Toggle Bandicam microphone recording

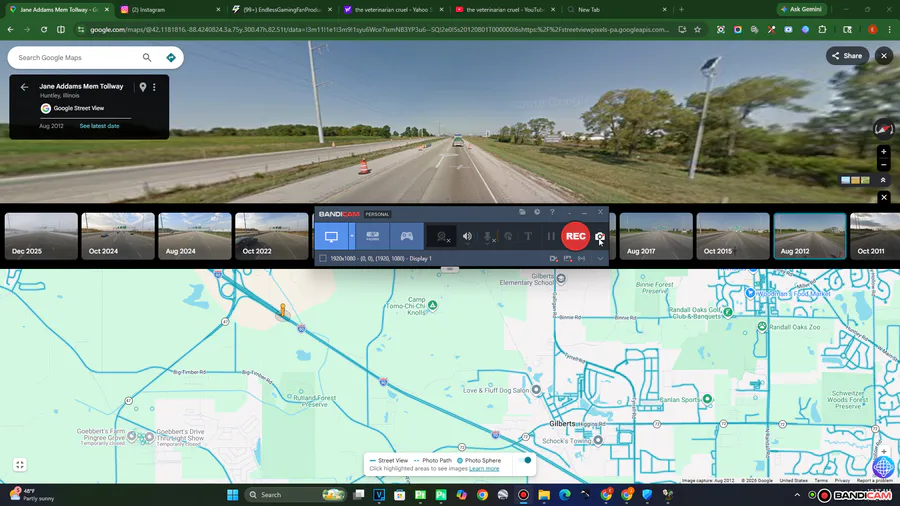coord(488,236)
